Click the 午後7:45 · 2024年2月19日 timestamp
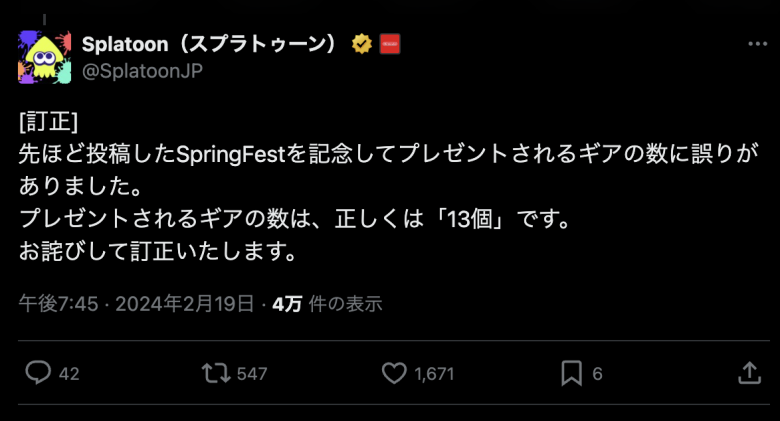The width and height of the screenshot is (780, 421). point(137,304)
